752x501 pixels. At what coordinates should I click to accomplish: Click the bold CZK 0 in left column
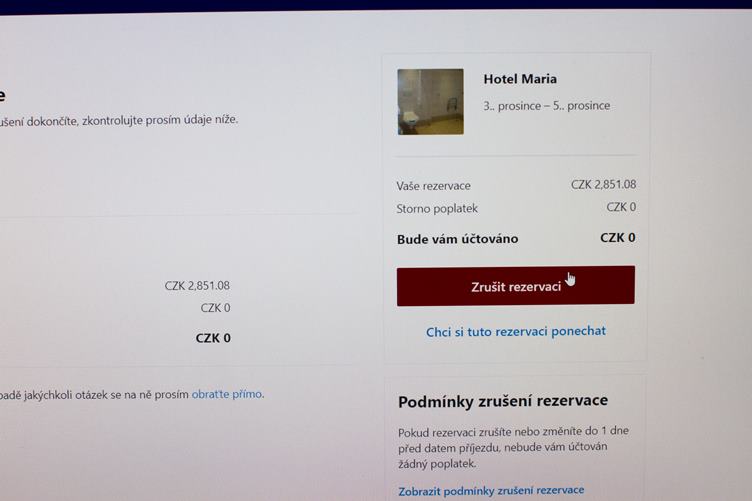pos(213,338)
